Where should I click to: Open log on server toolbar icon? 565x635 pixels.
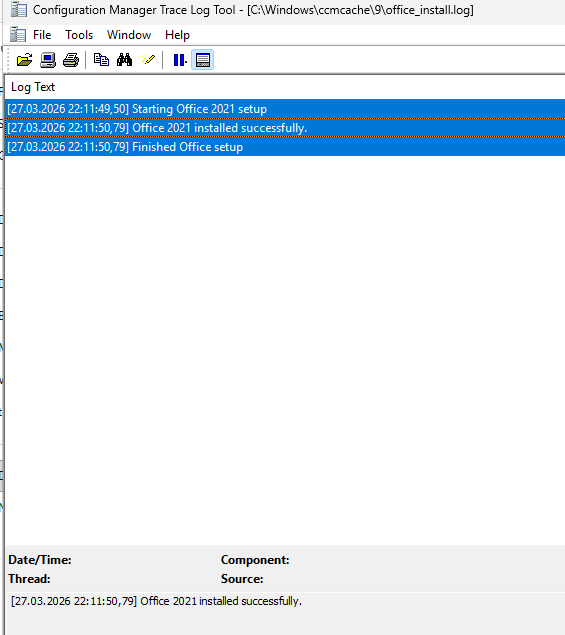click(x=48, y=60)
